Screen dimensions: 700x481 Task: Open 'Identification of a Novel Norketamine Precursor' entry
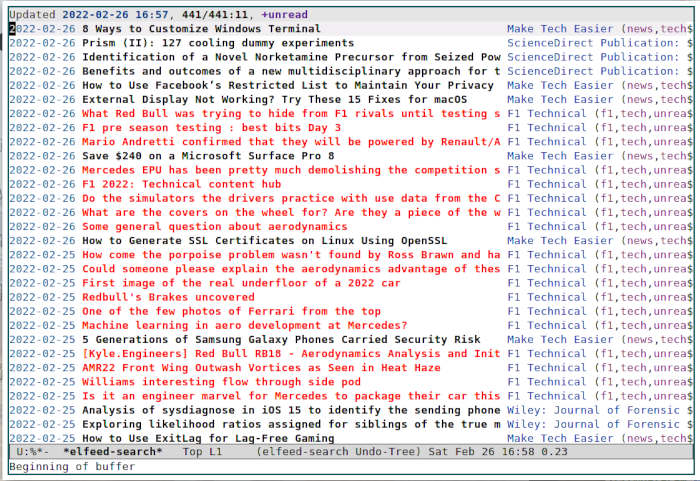[x=291, y=57]
